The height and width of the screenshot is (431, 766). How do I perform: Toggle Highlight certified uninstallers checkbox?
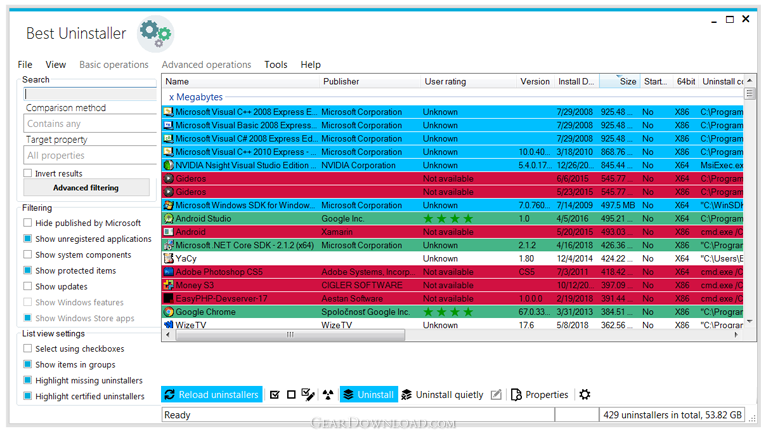pyautogui.click(x=28, y=396)
